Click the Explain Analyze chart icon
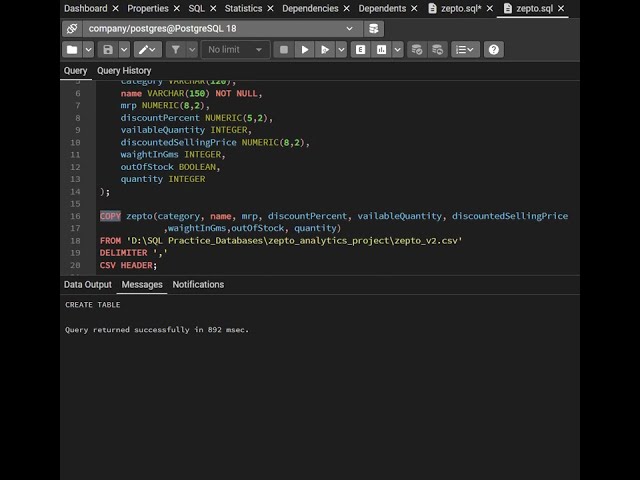This screenshot has height=480, width=640. (x=381, y=50)
